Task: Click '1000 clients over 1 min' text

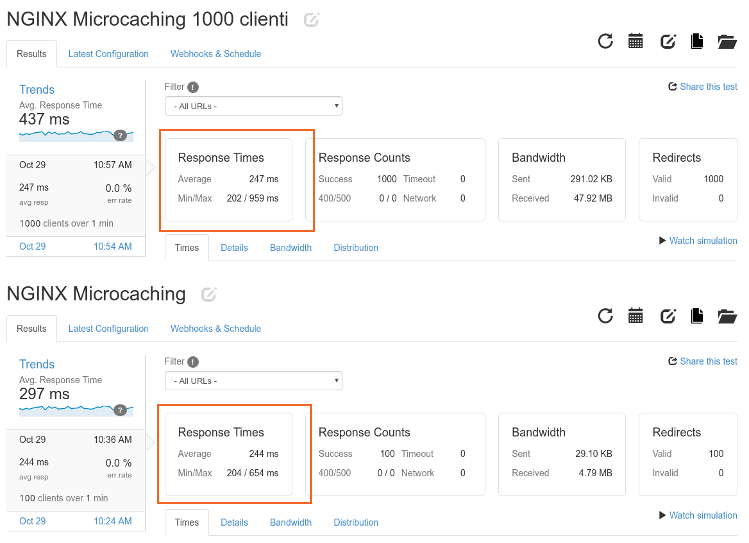Action: pyautogui.click(x=66, y=224)
